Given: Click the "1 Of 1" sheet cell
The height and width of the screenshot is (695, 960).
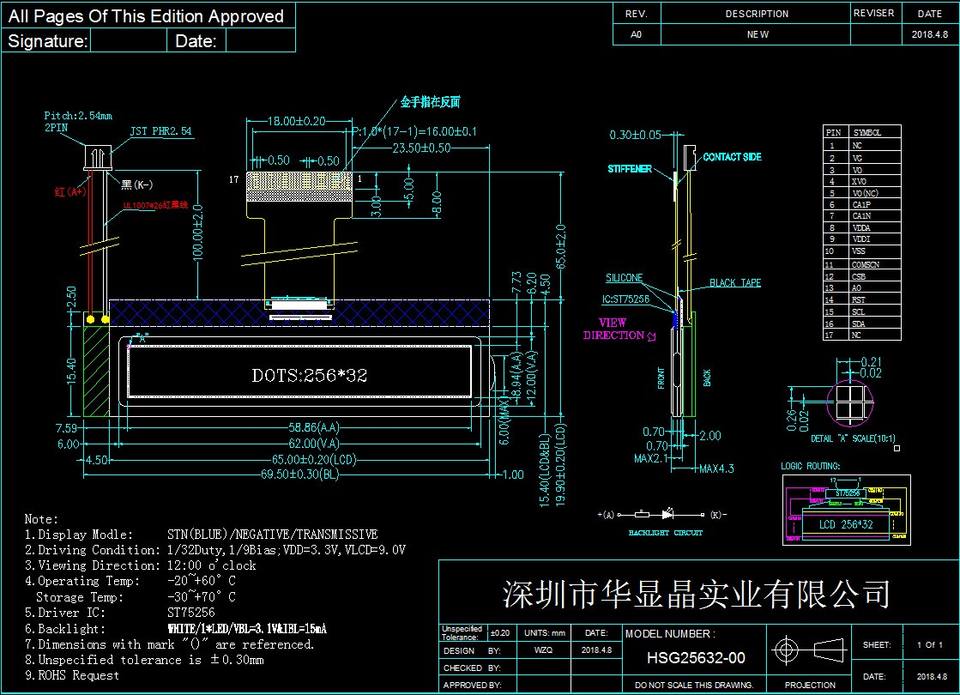Looking at the screenshot, I should [x=929, y=645].
